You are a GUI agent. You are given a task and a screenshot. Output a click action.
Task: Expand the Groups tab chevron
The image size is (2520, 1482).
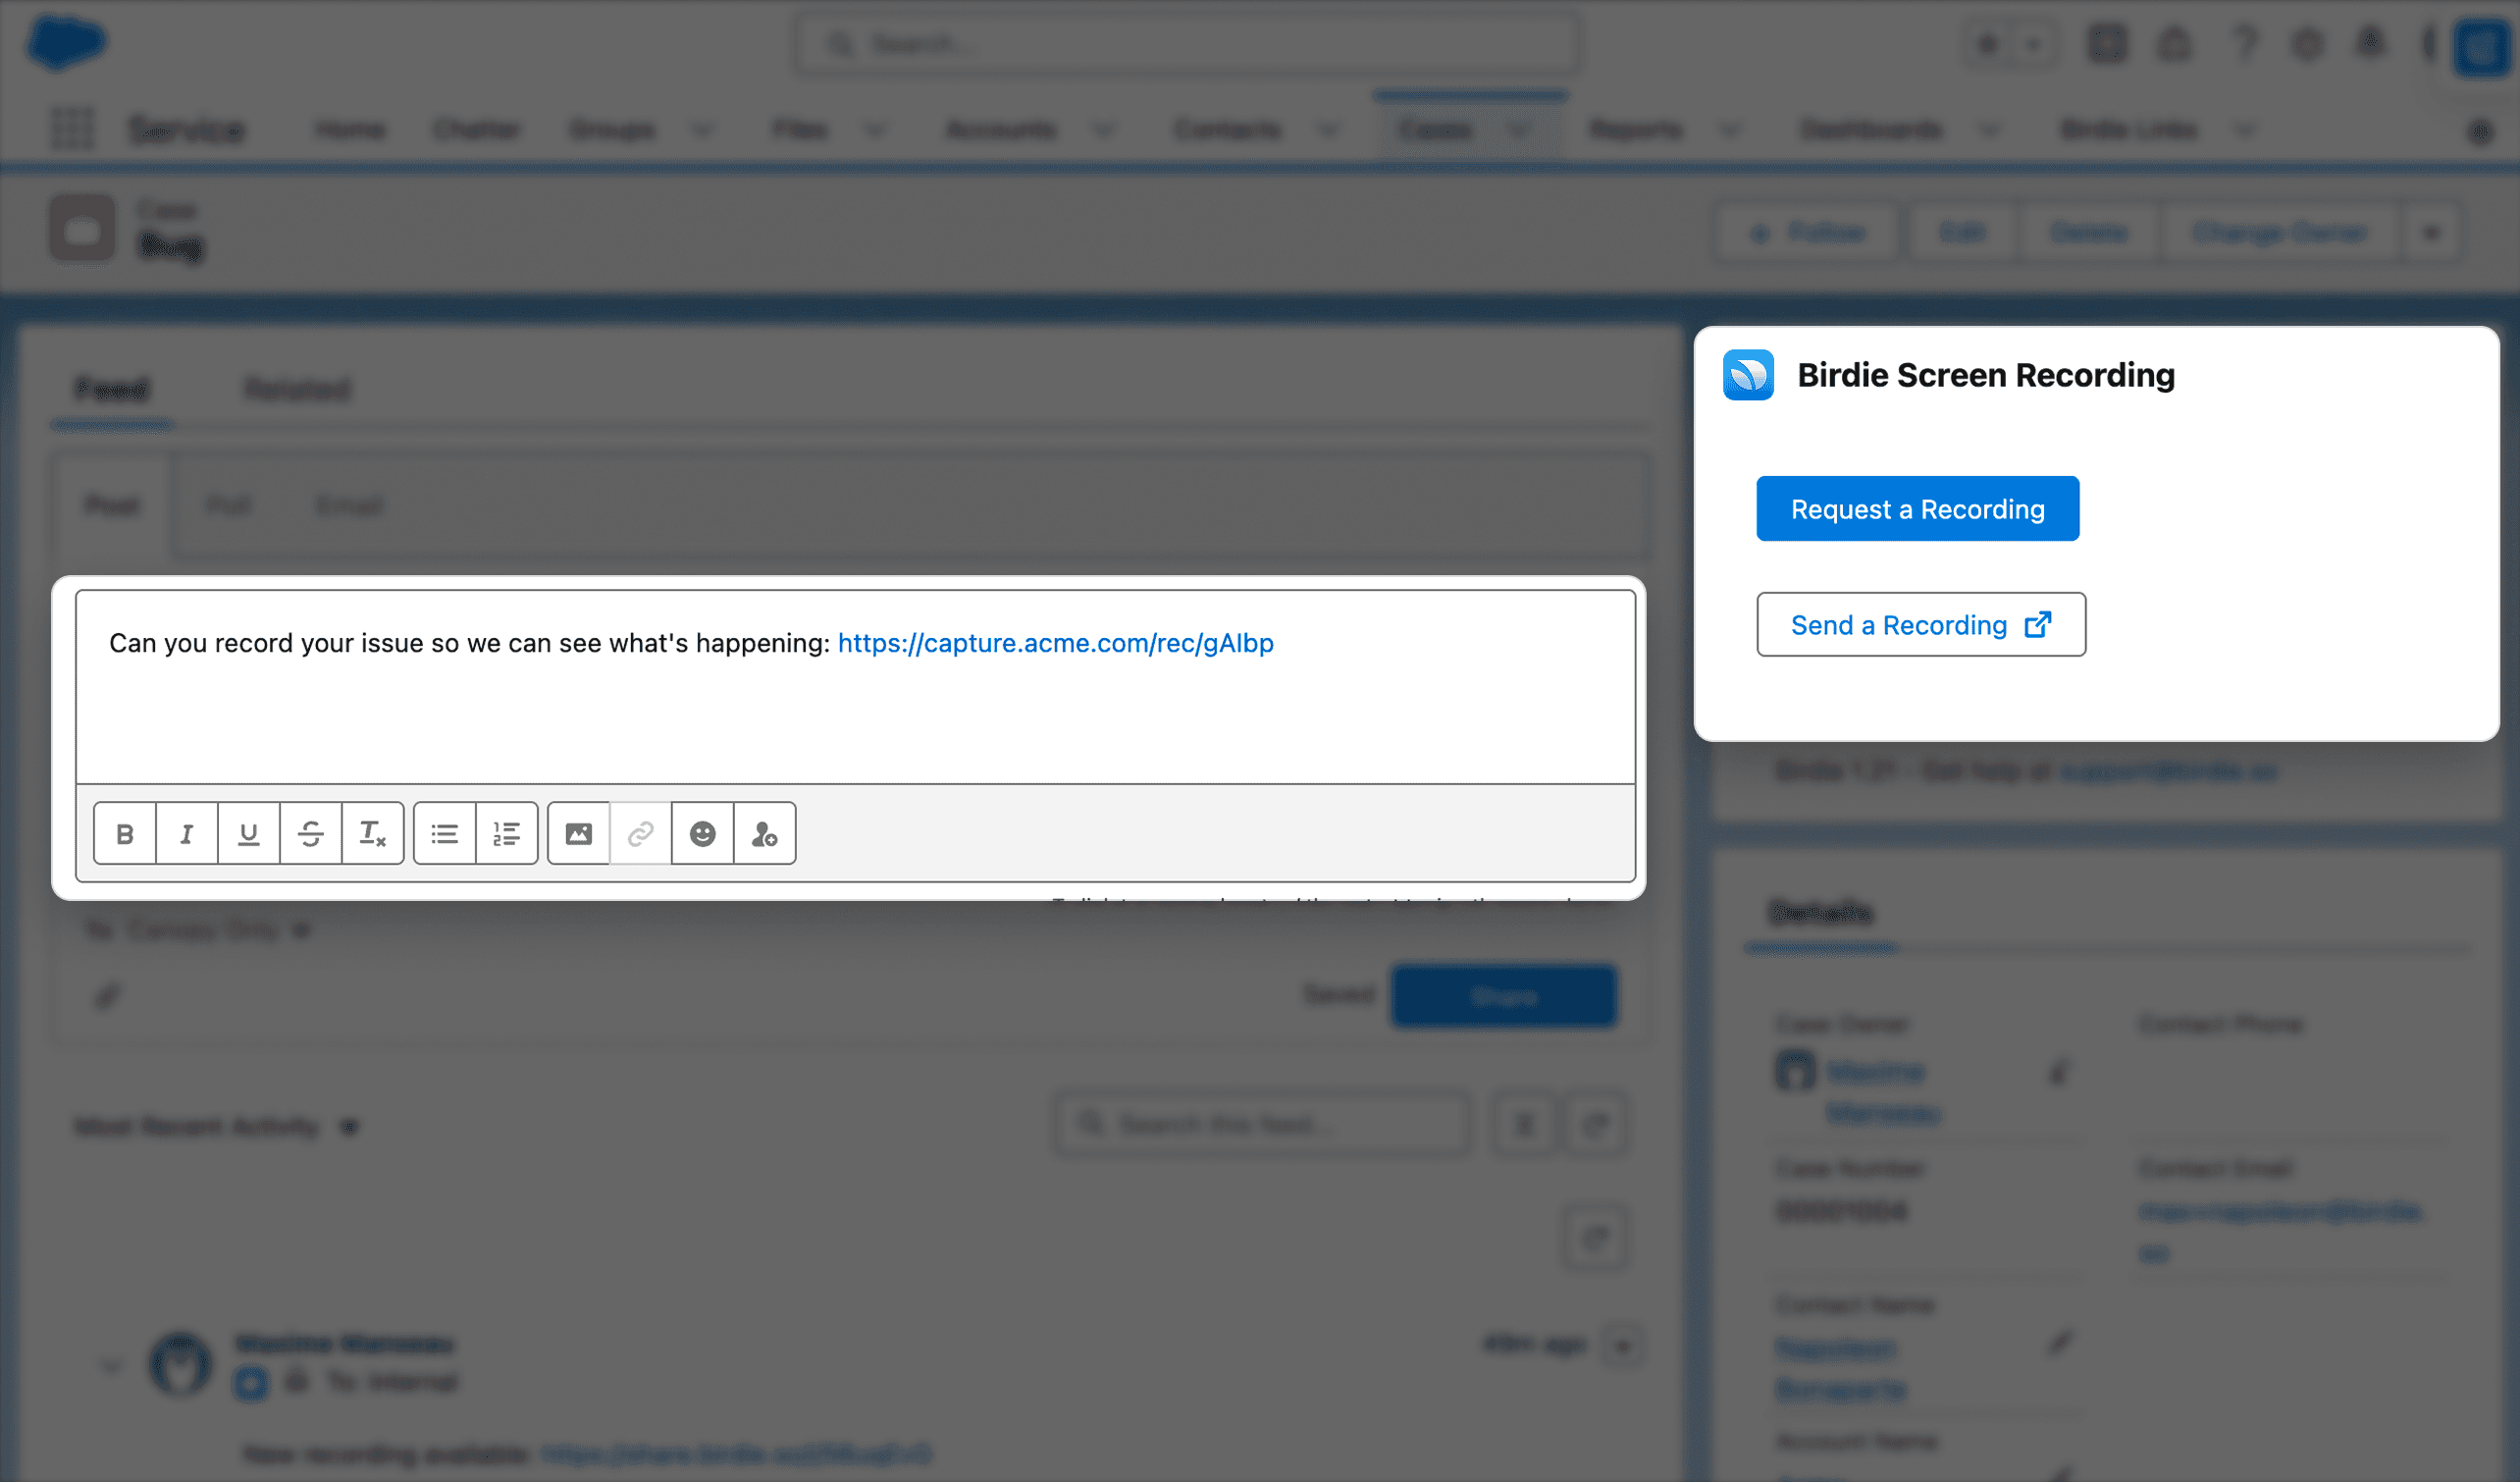click(702, 130)
